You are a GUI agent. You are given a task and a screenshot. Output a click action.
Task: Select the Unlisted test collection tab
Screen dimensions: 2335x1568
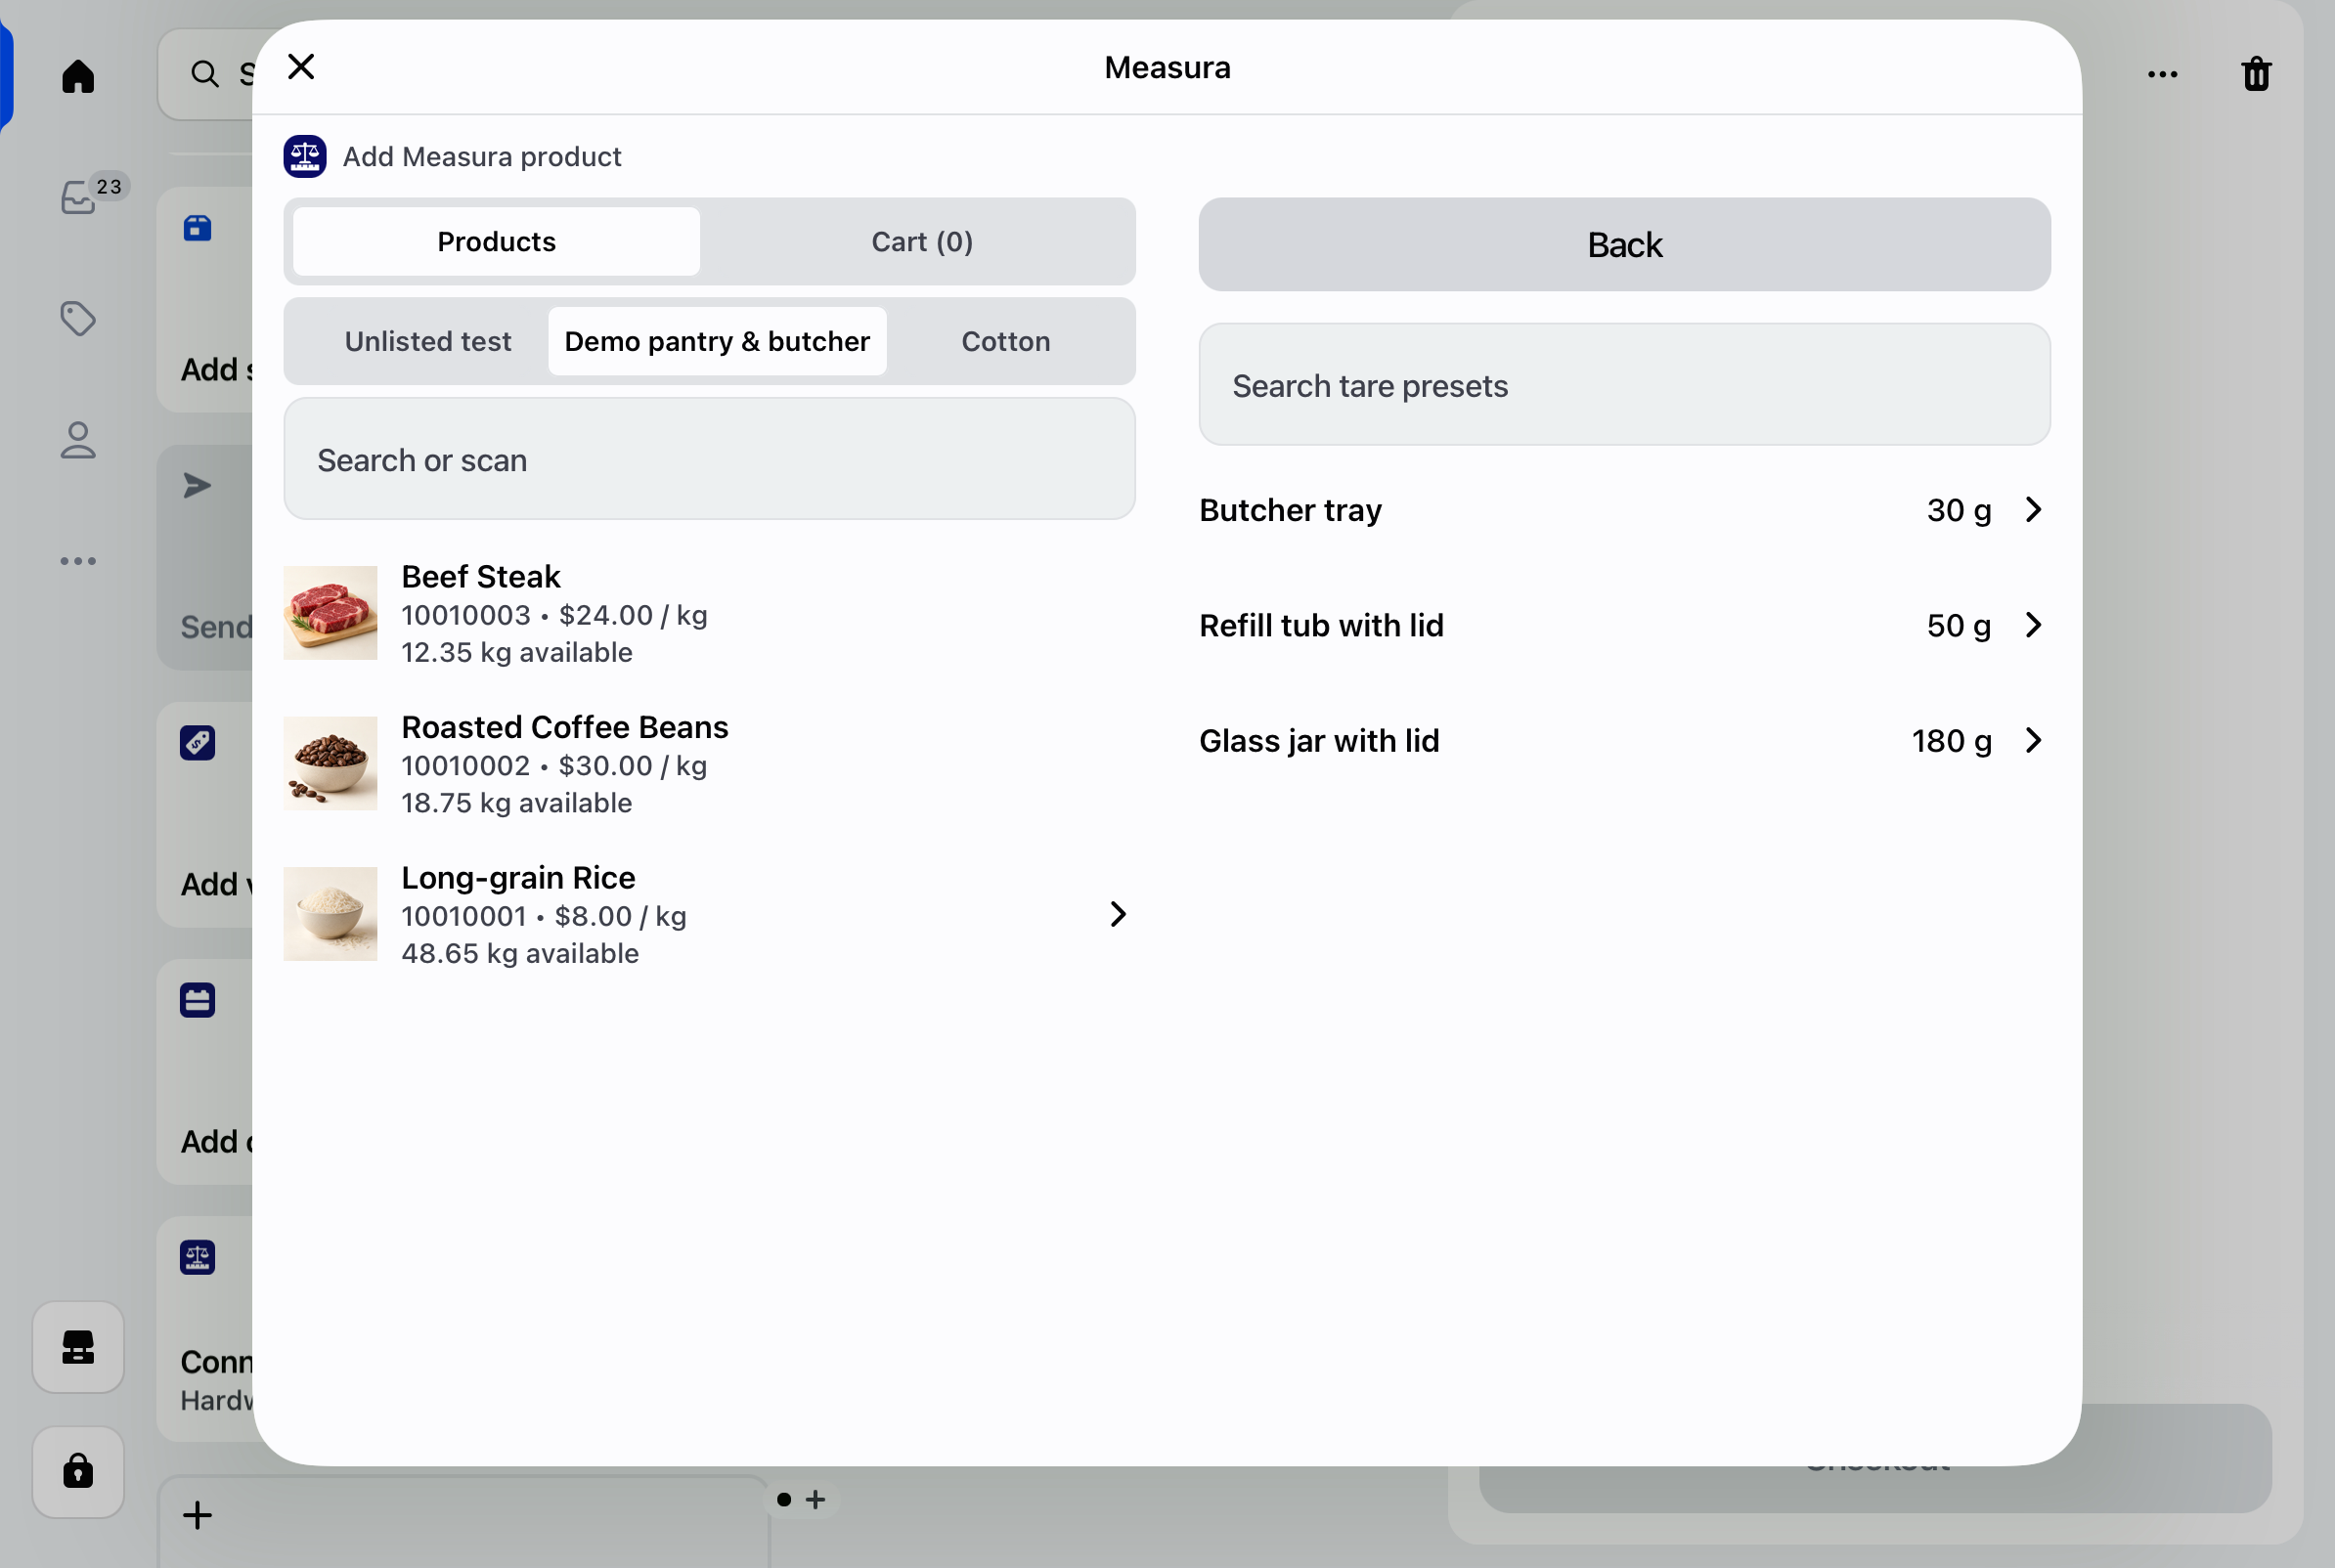click(x=428, y=341)
